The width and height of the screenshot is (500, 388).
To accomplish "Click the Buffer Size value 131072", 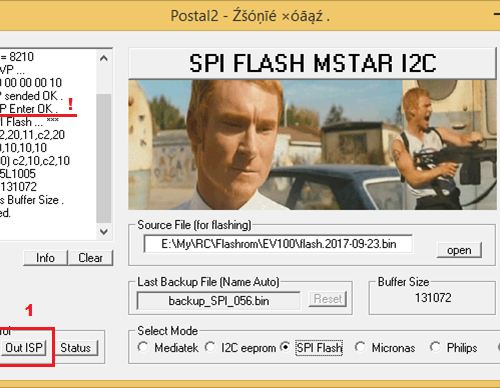I will point(433,297).
